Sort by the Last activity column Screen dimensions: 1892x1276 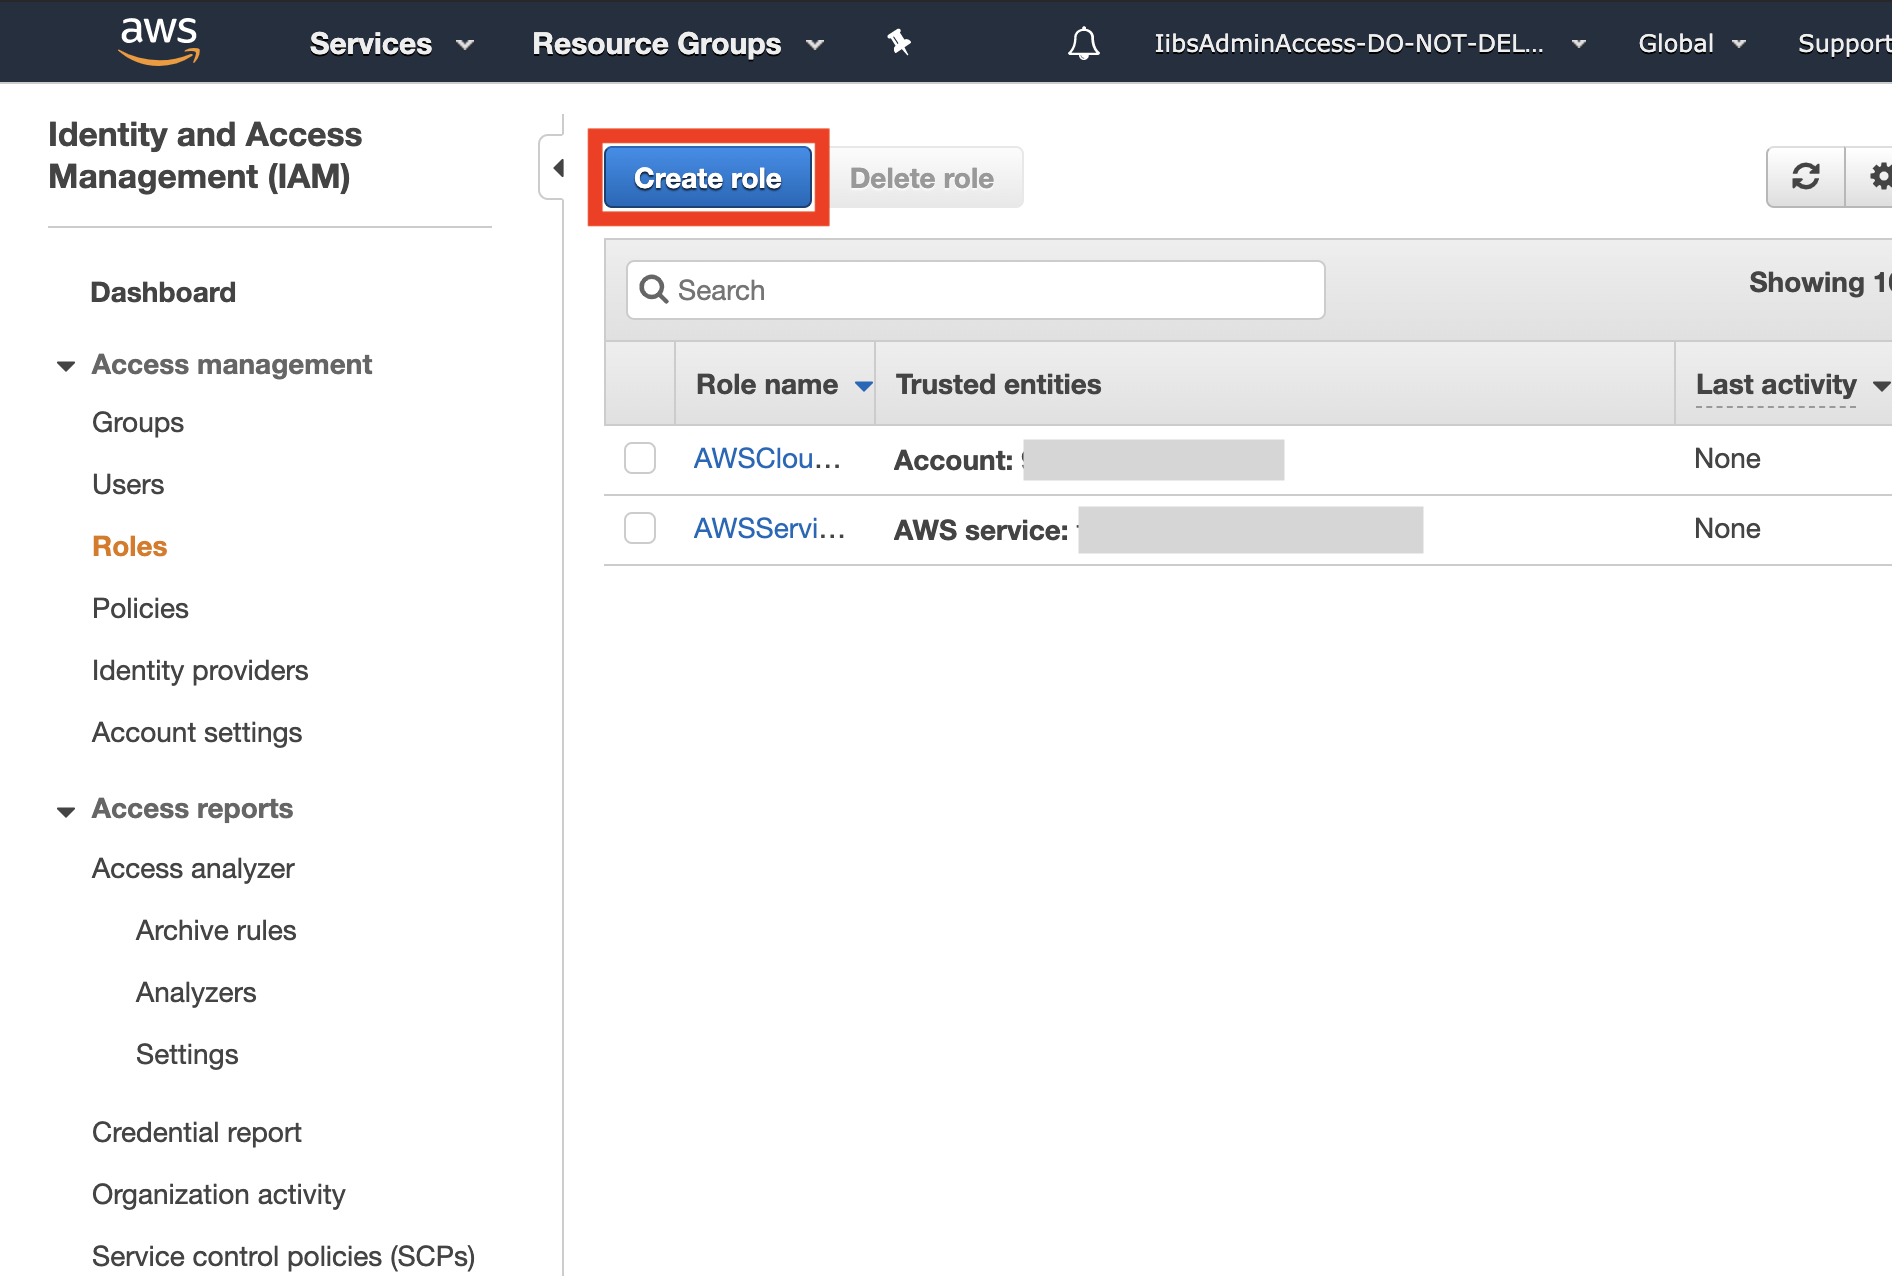click(1791, 384)
